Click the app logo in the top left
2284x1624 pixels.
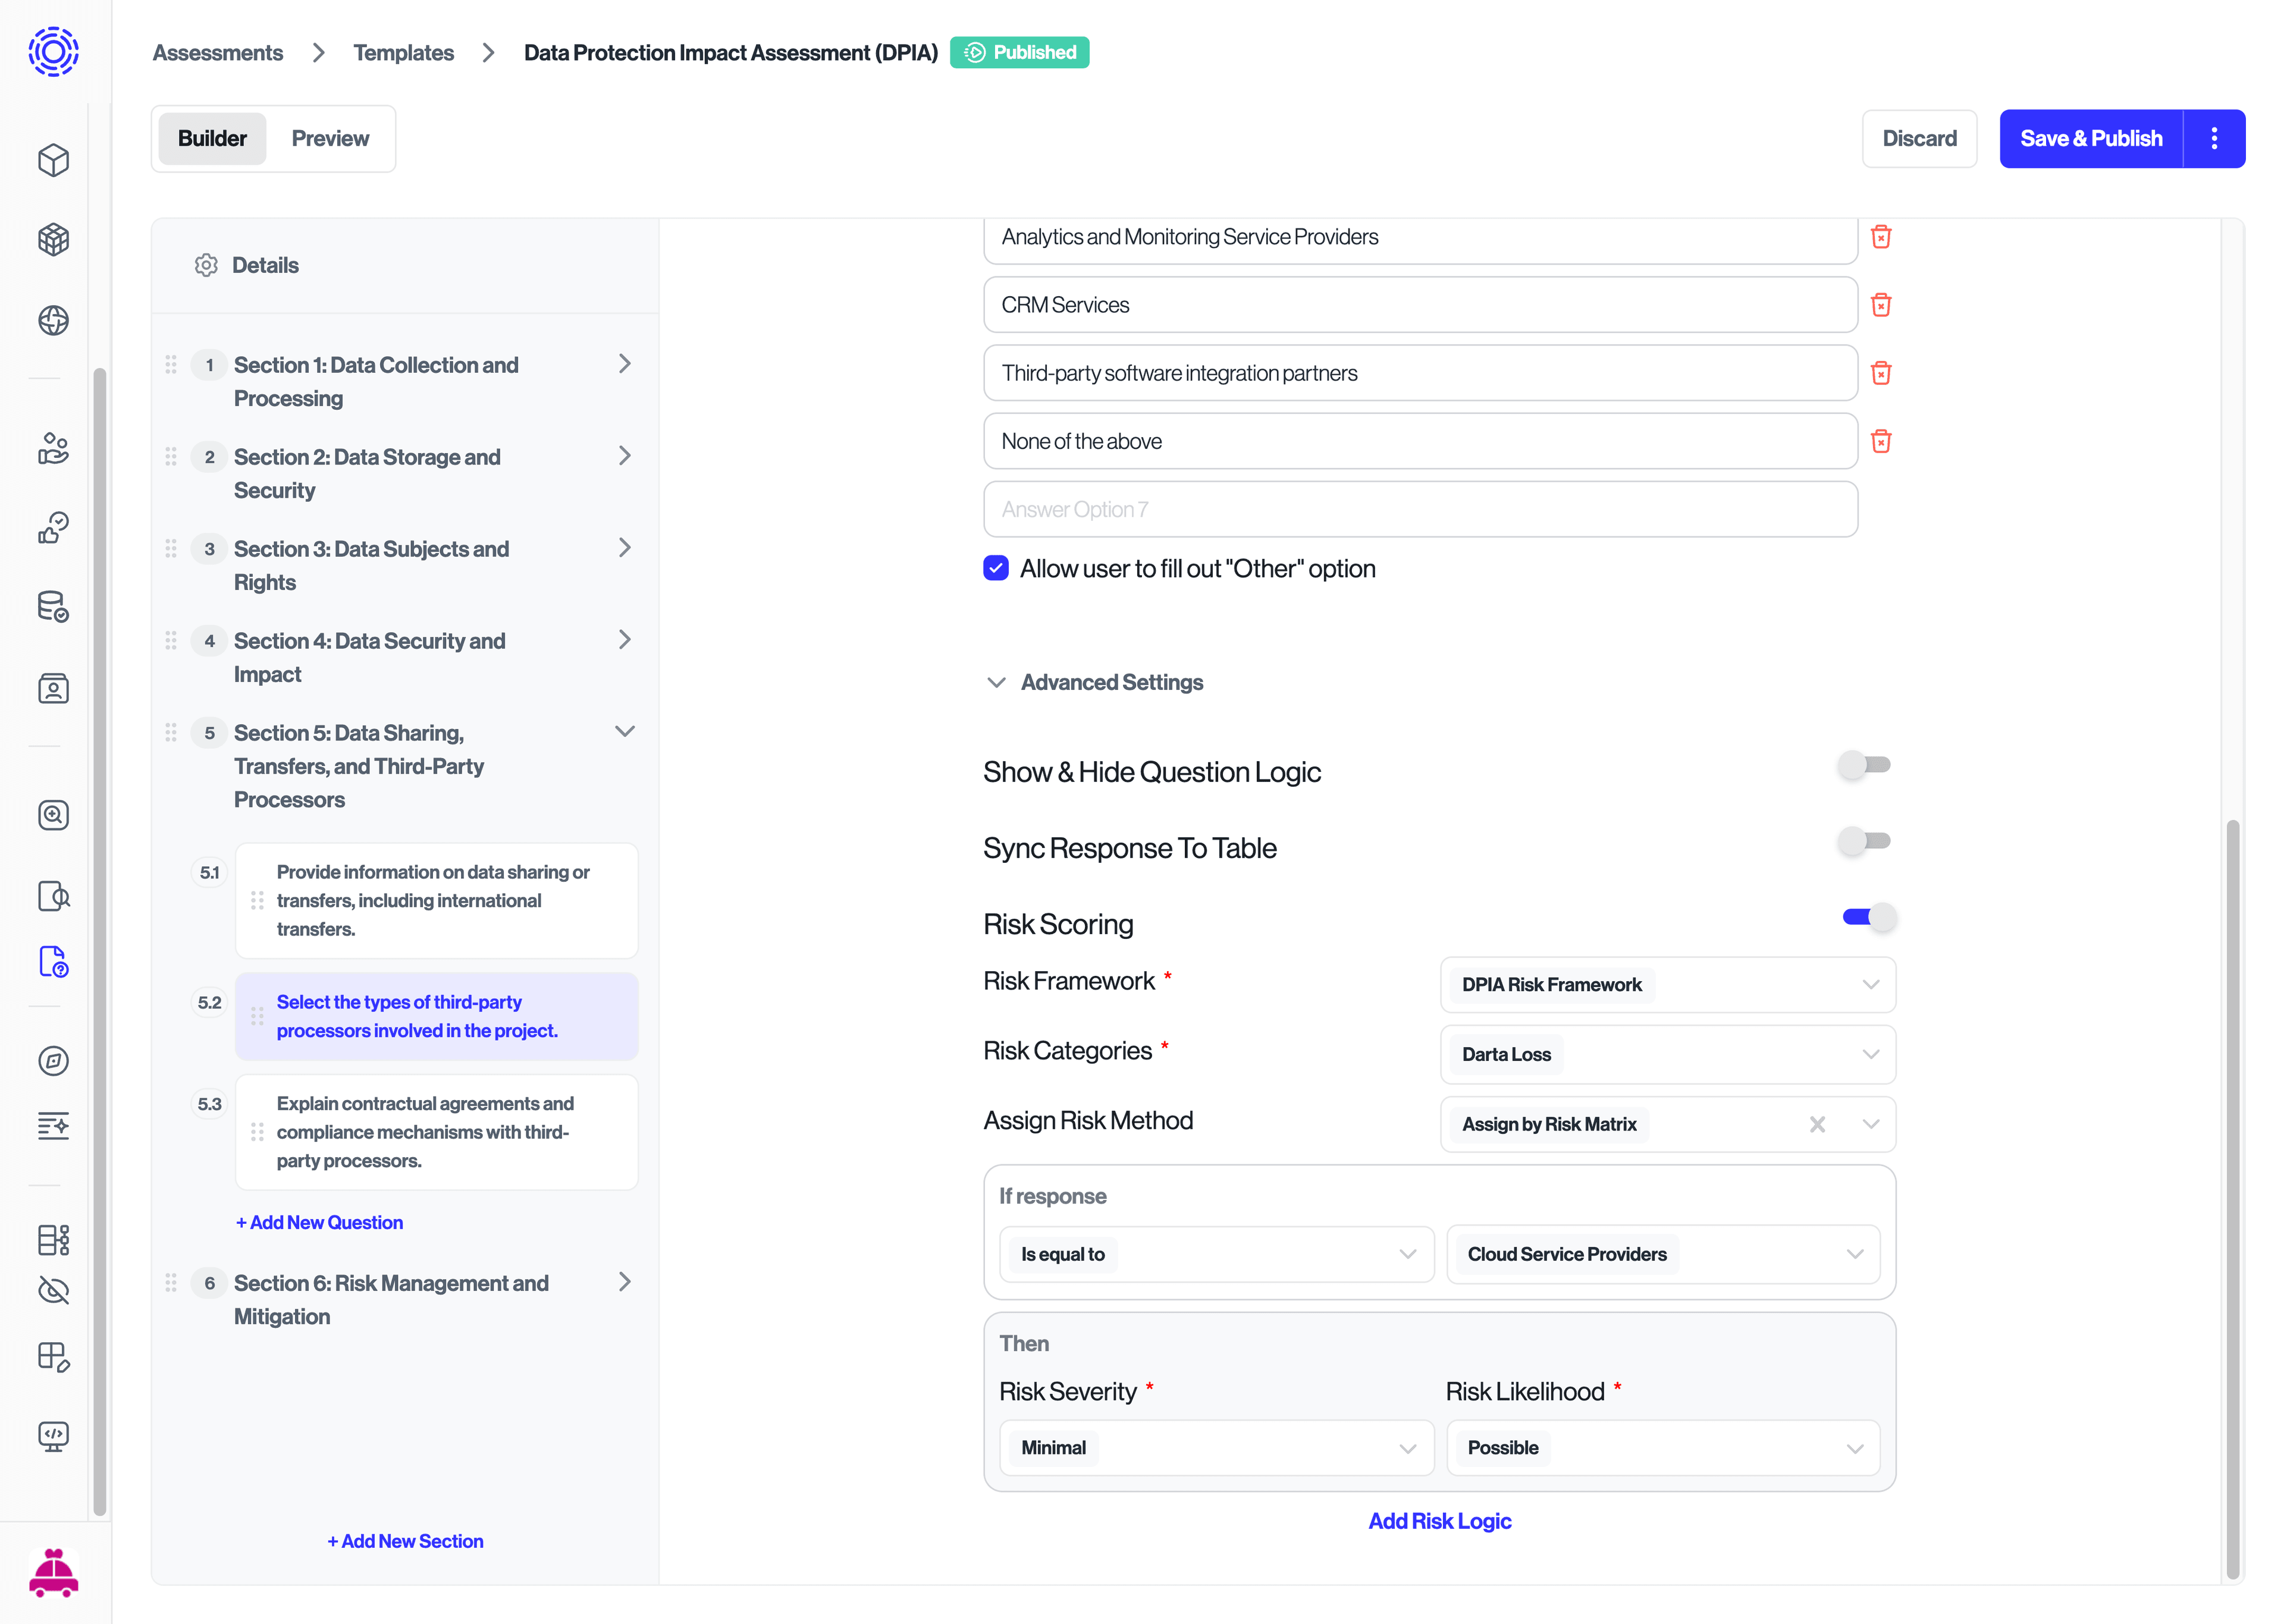tap(53, 52)
